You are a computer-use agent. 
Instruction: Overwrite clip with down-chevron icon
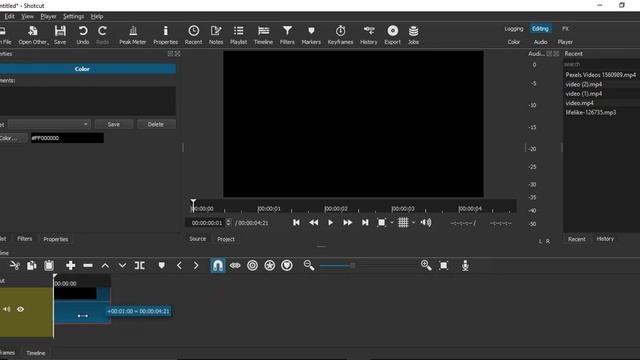click(x=122, y=266)
